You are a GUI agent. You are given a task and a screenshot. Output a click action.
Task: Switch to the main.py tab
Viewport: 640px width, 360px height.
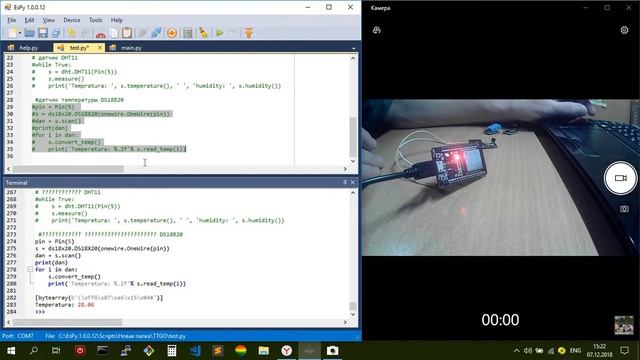point(131,48)
